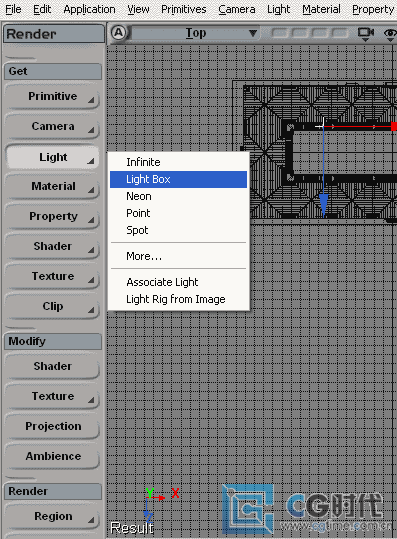Viewport: 397px width, 539px height.
Task: Choose Point light type
Action: pos(178,213)
